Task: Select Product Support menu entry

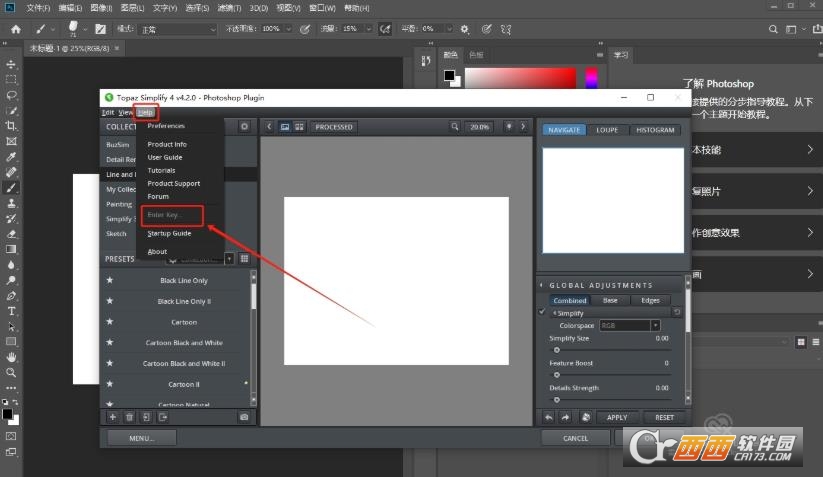Action: click(x=174, y=184)
